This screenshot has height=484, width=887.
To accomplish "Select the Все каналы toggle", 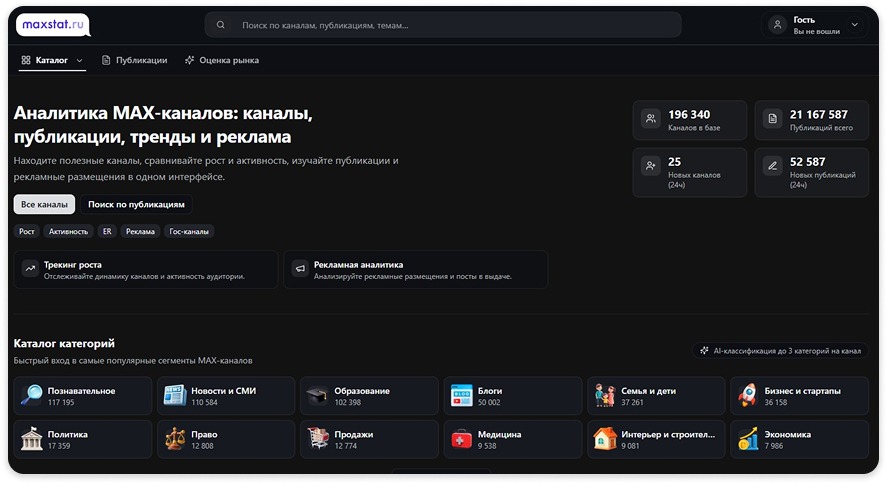I will tap(44, 204).
